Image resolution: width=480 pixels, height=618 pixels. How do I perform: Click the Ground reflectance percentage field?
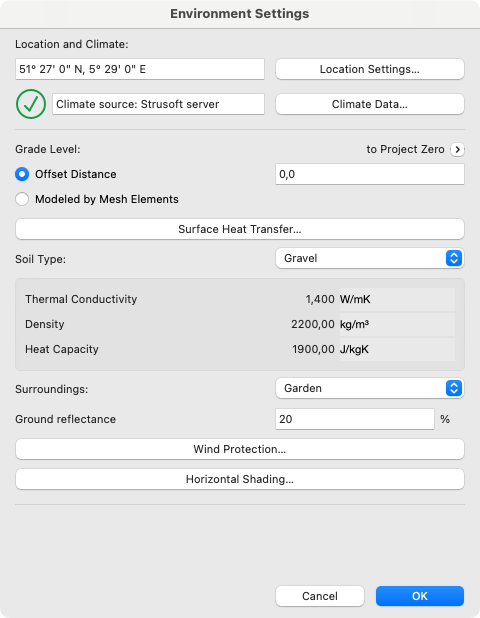[355, 419]
